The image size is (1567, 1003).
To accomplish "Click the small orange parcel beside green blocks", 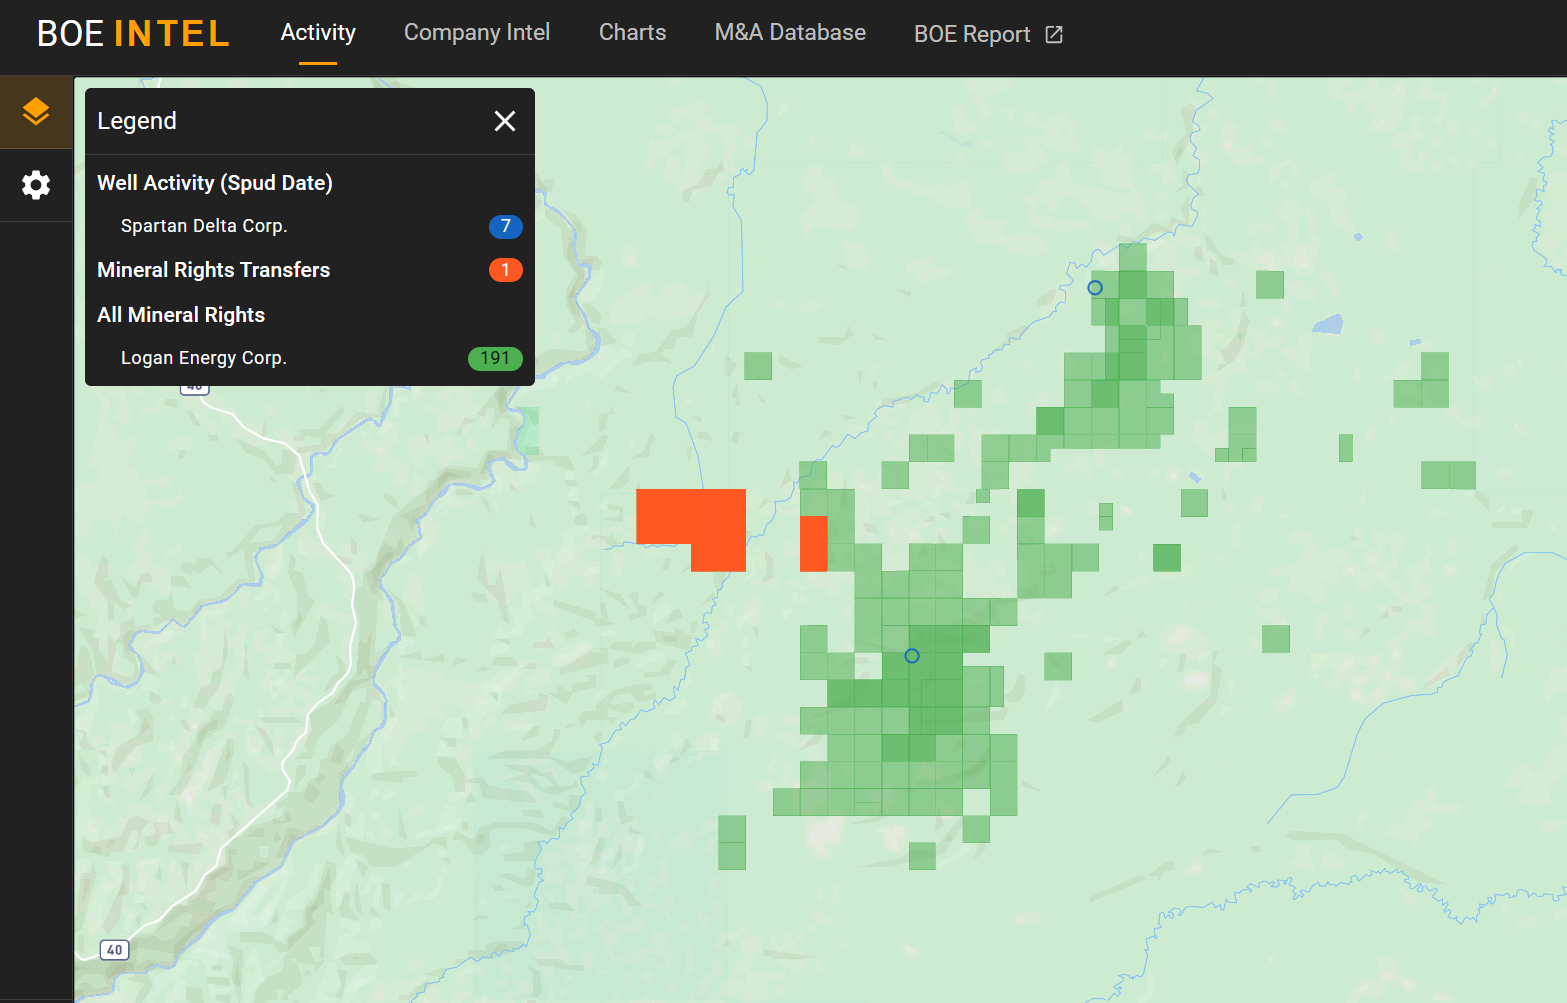I will coord(813,544).
